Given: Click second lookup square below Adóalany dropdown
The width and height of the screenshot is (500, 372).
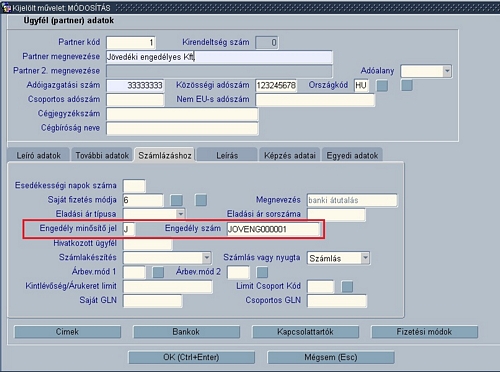Looking at the screenshot, I should 407,85.
